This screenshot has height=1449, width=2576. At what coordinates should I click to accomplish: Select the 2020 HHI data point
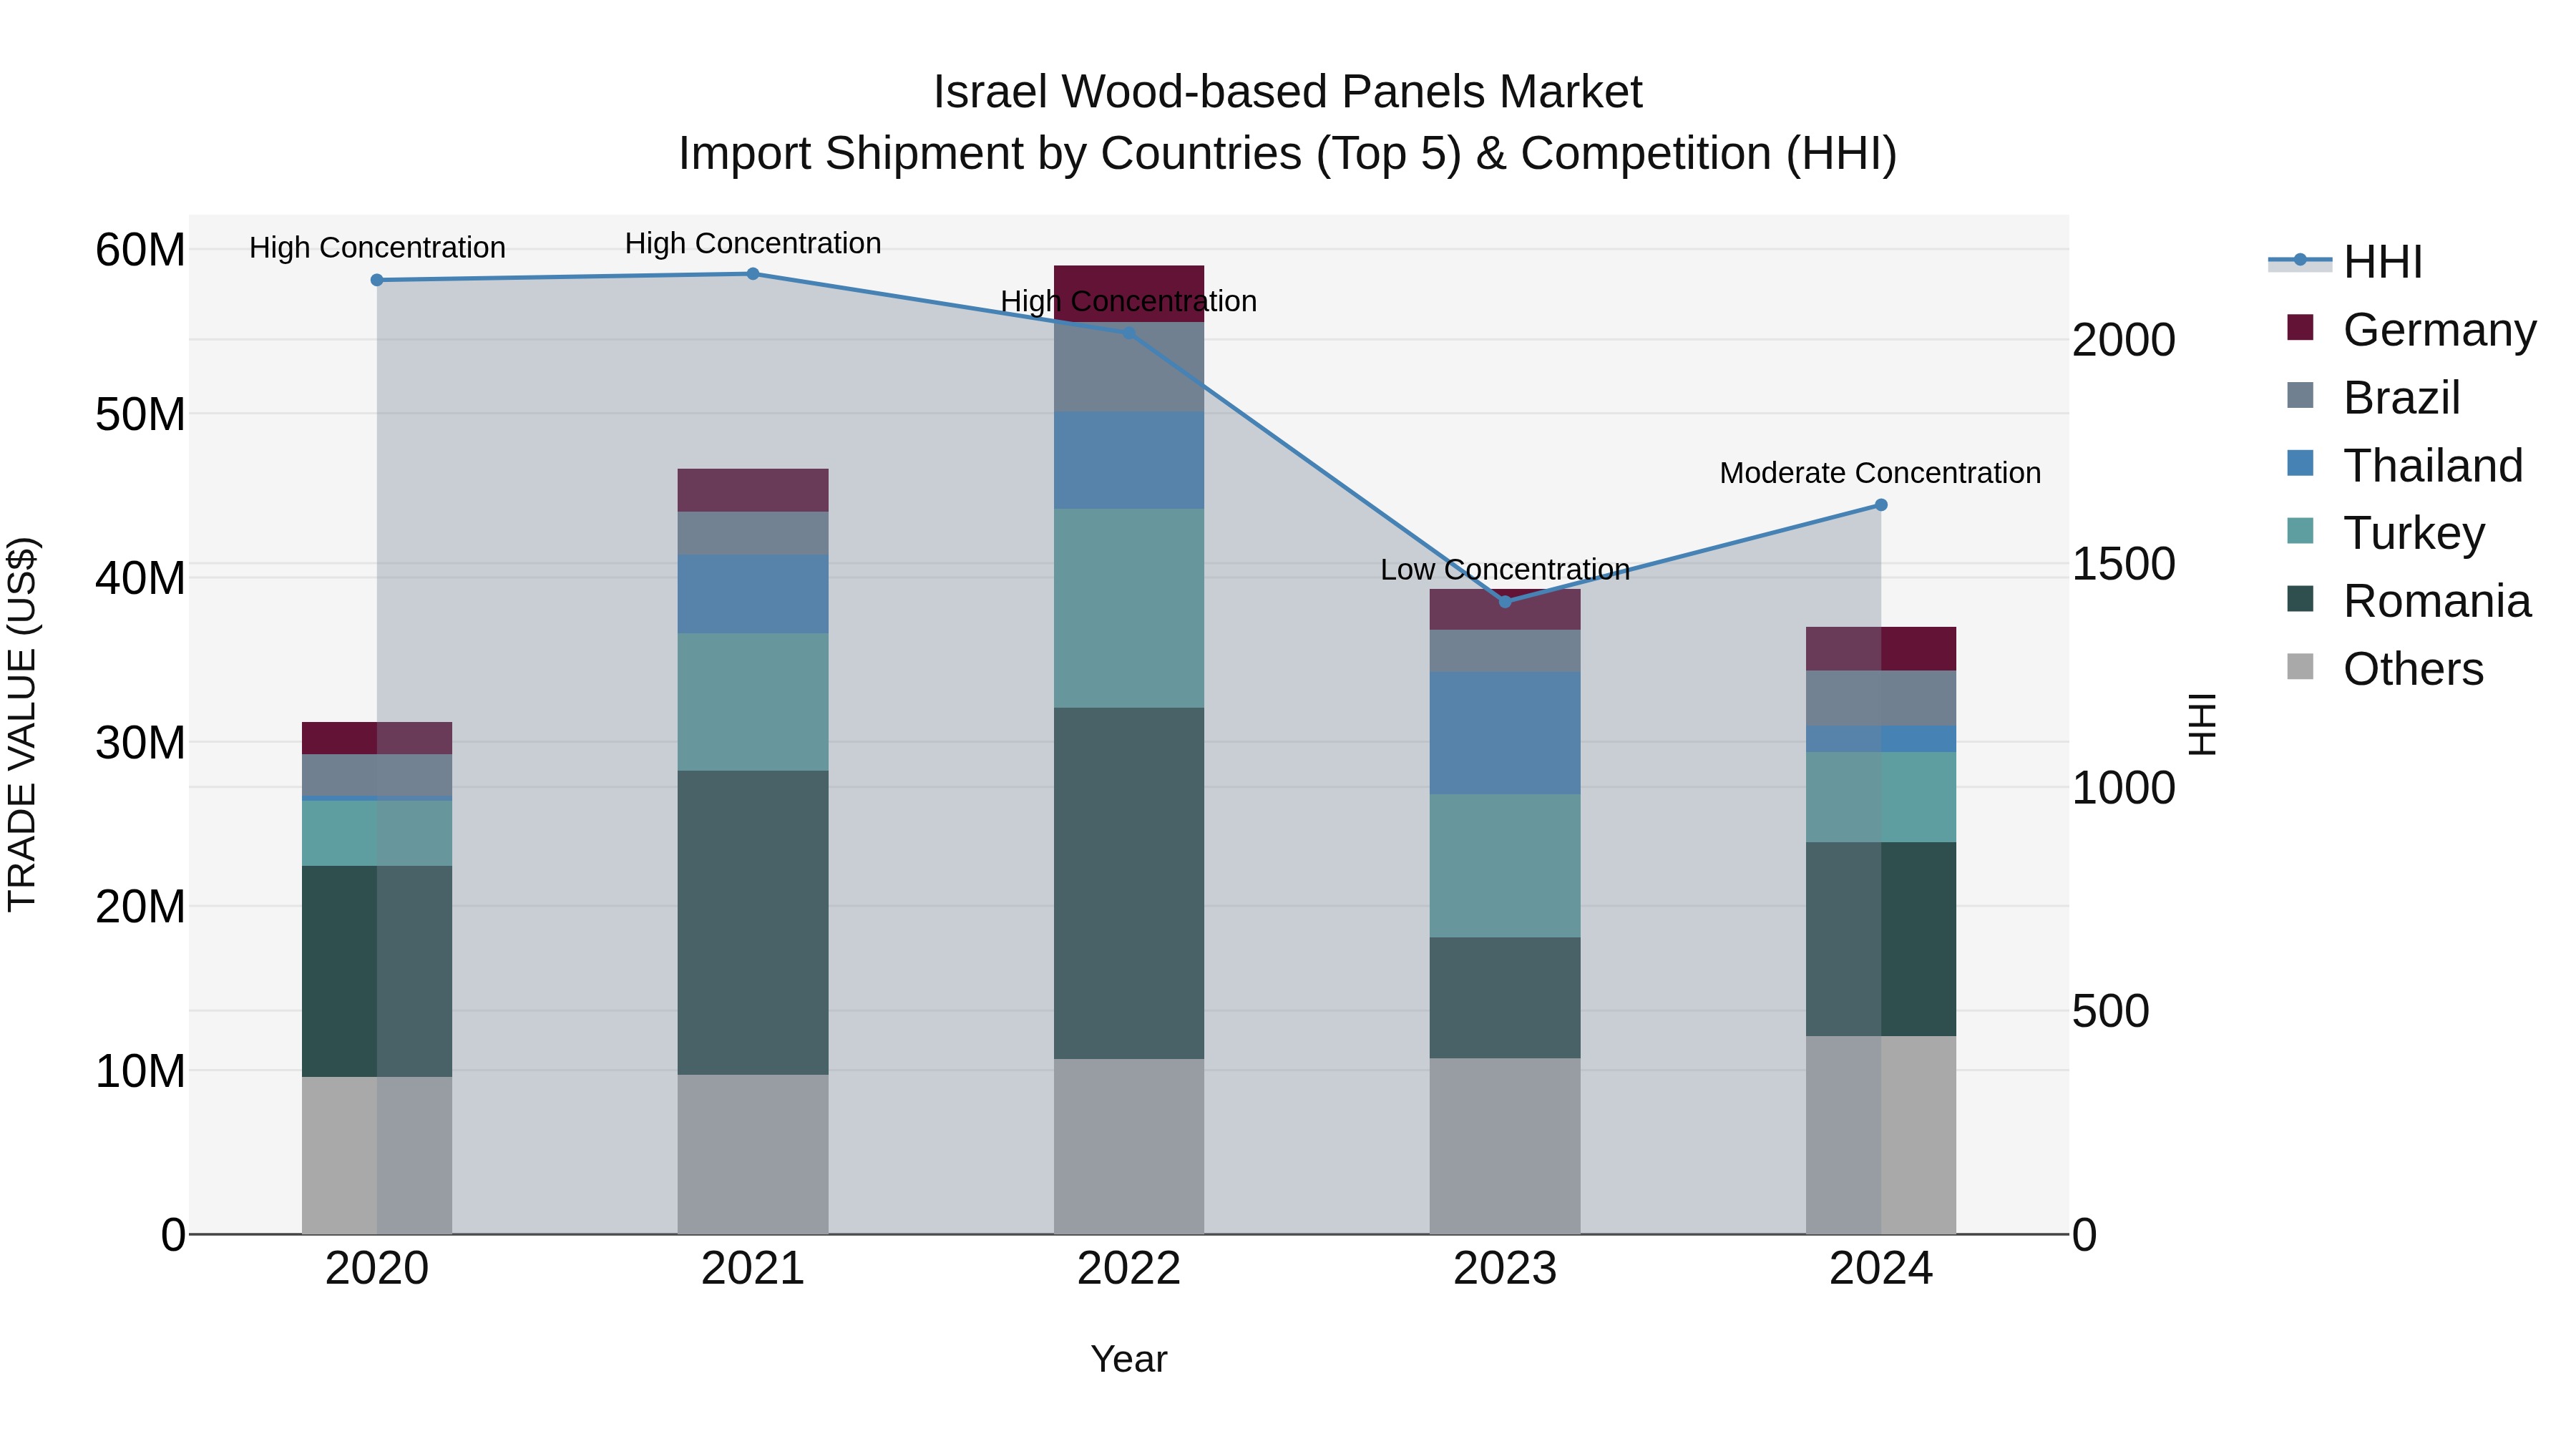377,280
